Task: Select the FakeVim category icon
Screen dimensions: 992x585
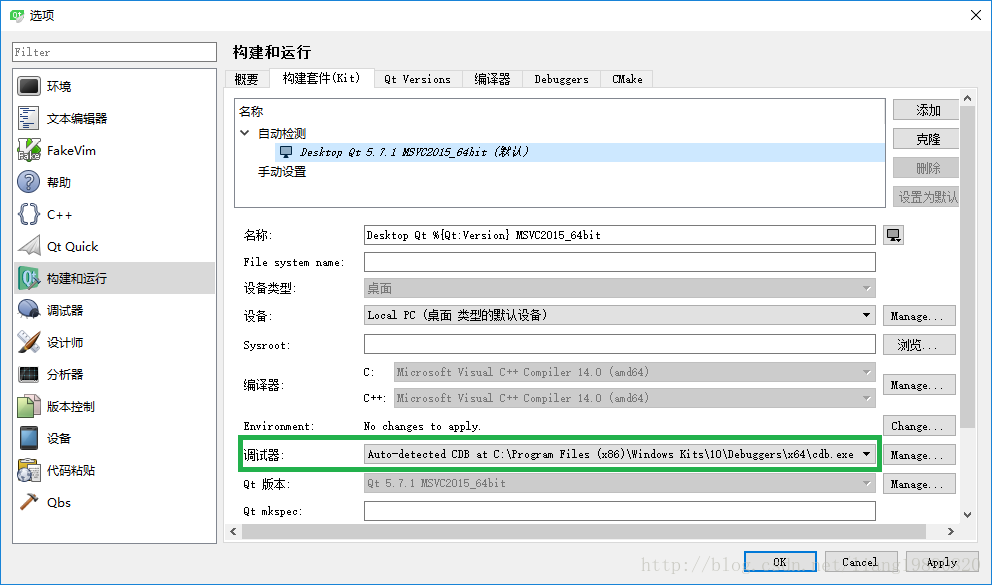Action: click(29, 151)
